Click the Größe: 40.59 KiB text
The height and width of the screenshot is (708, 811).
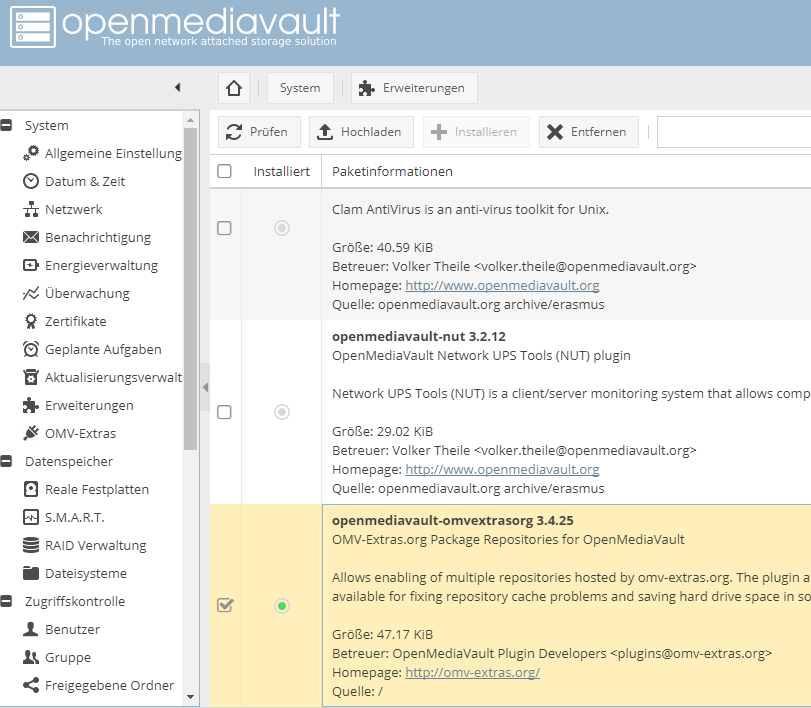382,248
